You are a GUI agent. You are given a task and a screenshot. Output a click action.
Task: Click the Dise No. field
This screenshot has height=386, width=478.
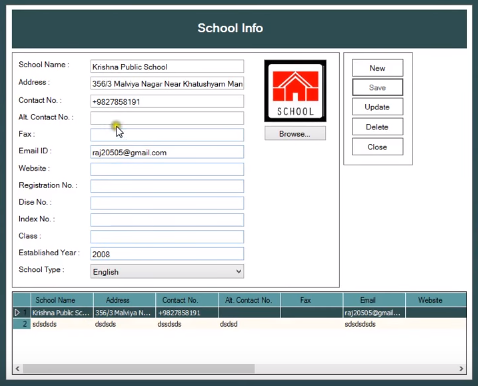point(167,203)
